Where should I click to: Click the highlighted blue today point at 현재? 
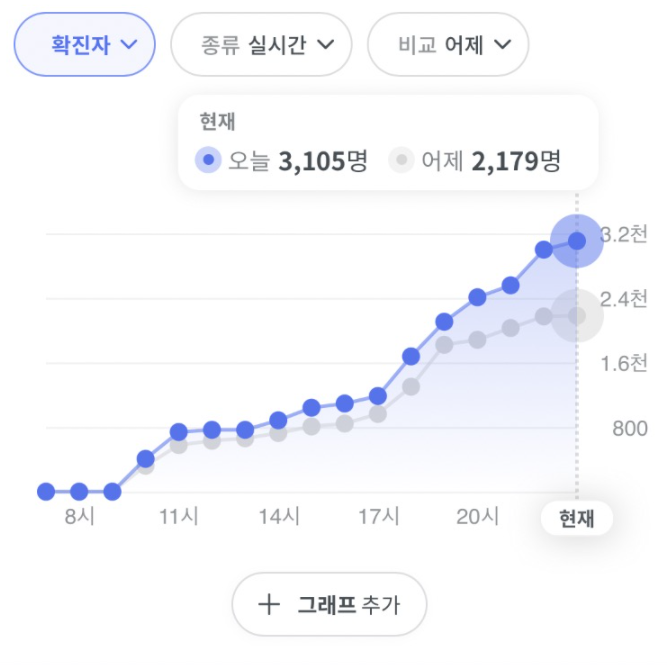577,241
